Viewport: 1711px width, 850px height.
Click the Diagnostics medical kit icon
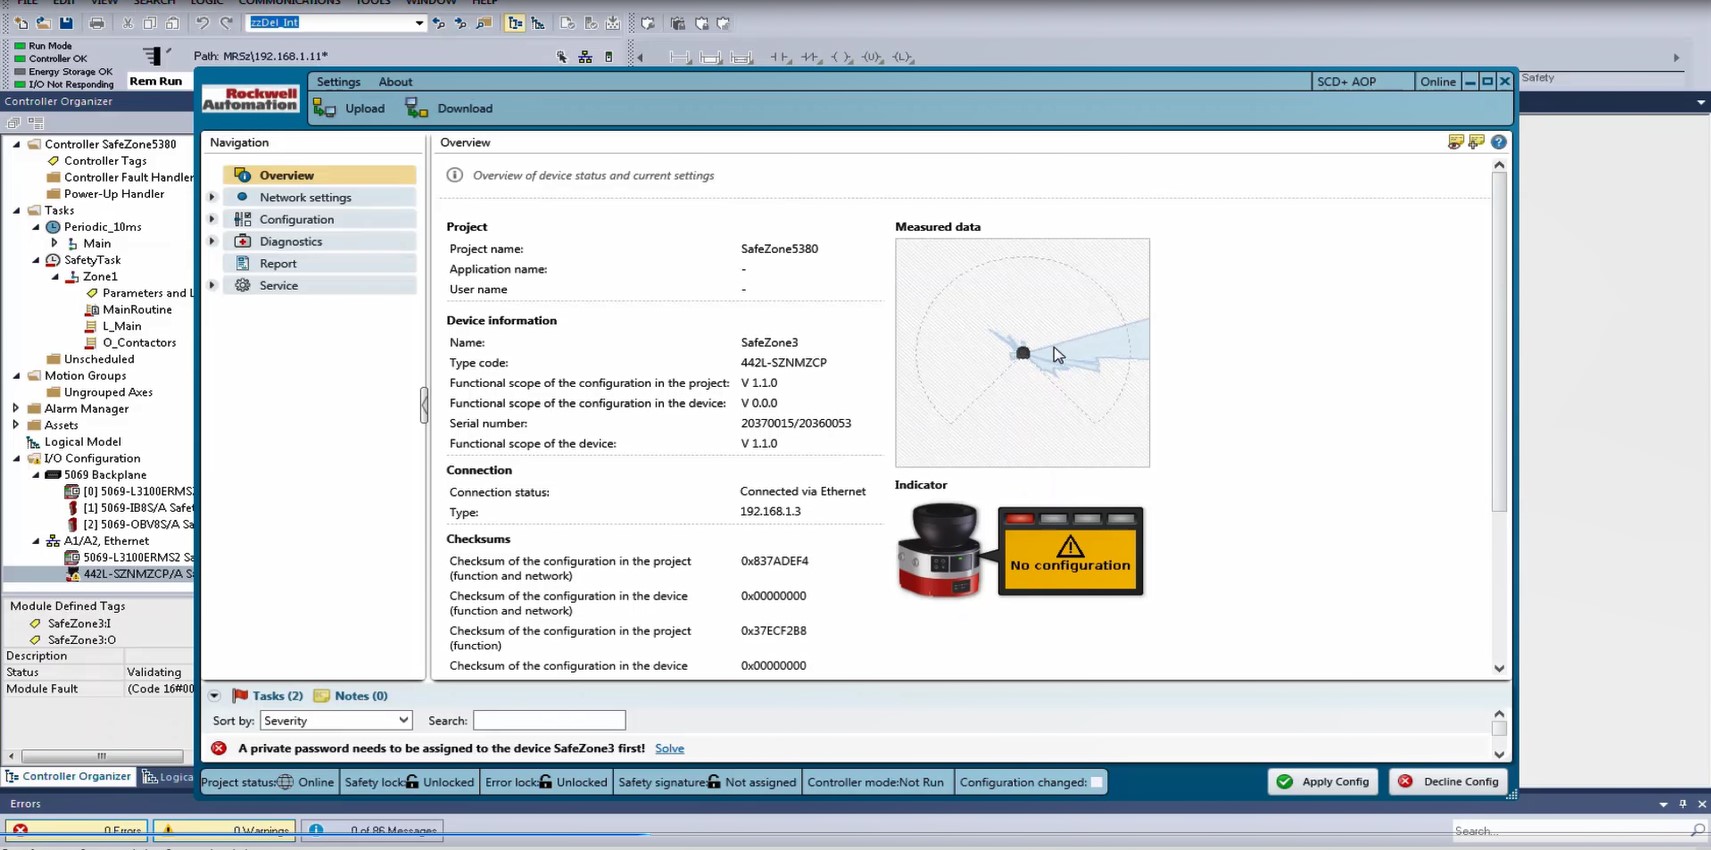(x=242, y=241)
